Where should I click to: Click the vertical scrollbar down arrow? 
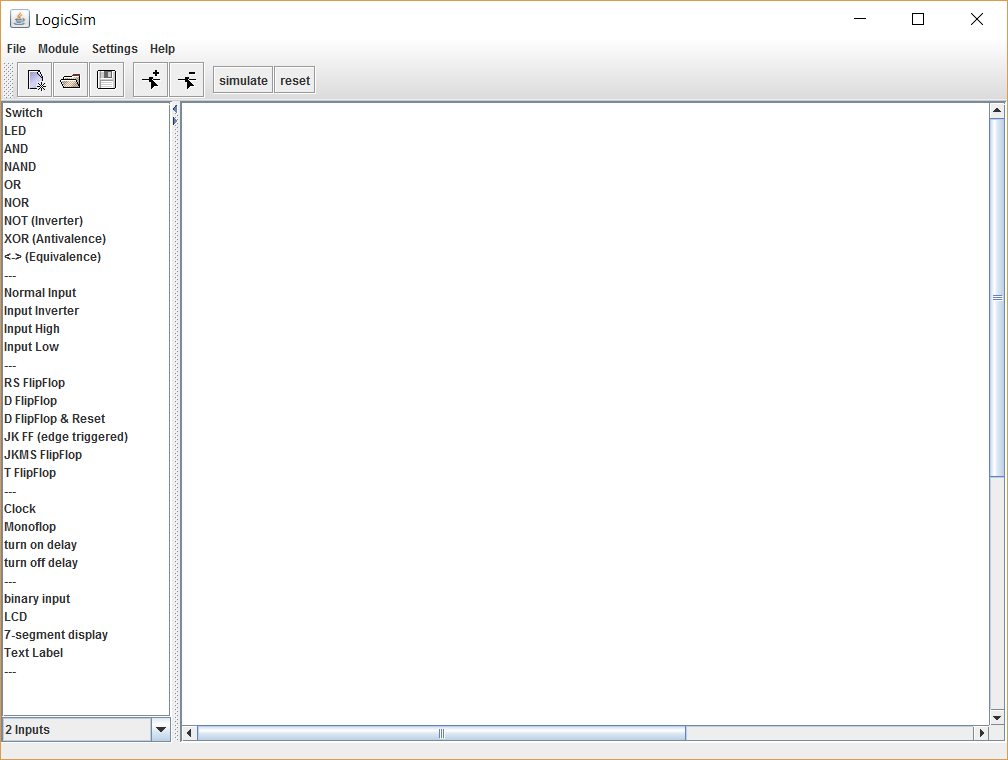click(x=997, y=717)
